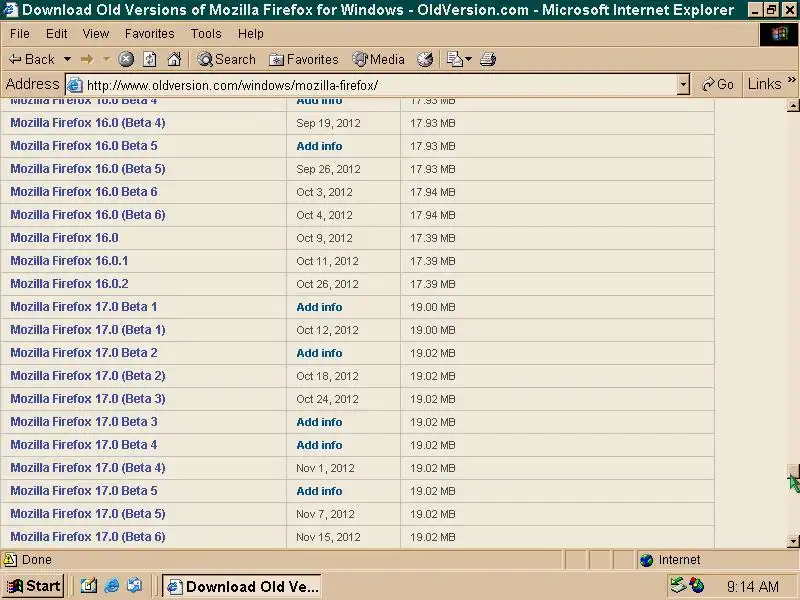
Task: Open Mozilla Firefox 17.0 (Beta 6) link
Action: click(88, 536)
